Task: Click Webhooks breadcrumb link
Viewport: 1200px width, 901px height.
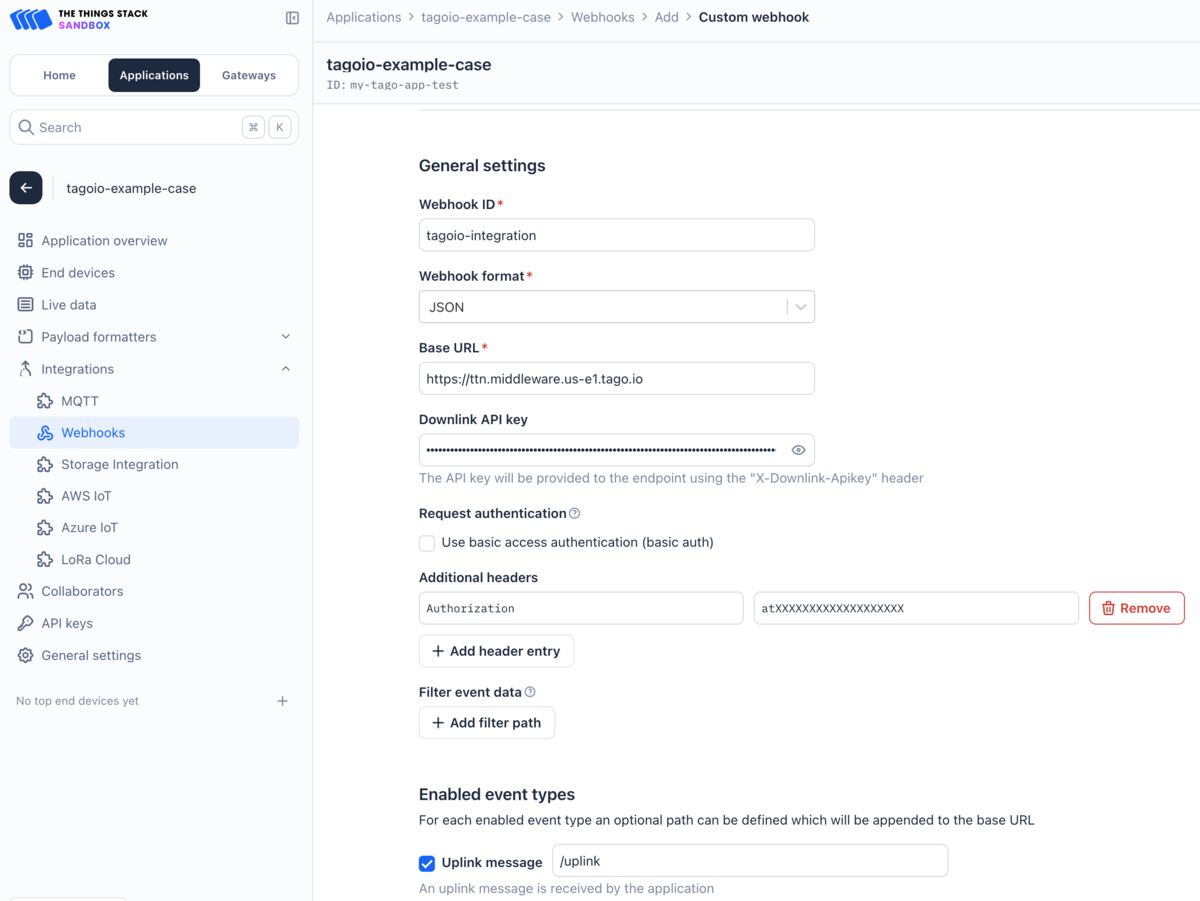Action: pos(603,17)
